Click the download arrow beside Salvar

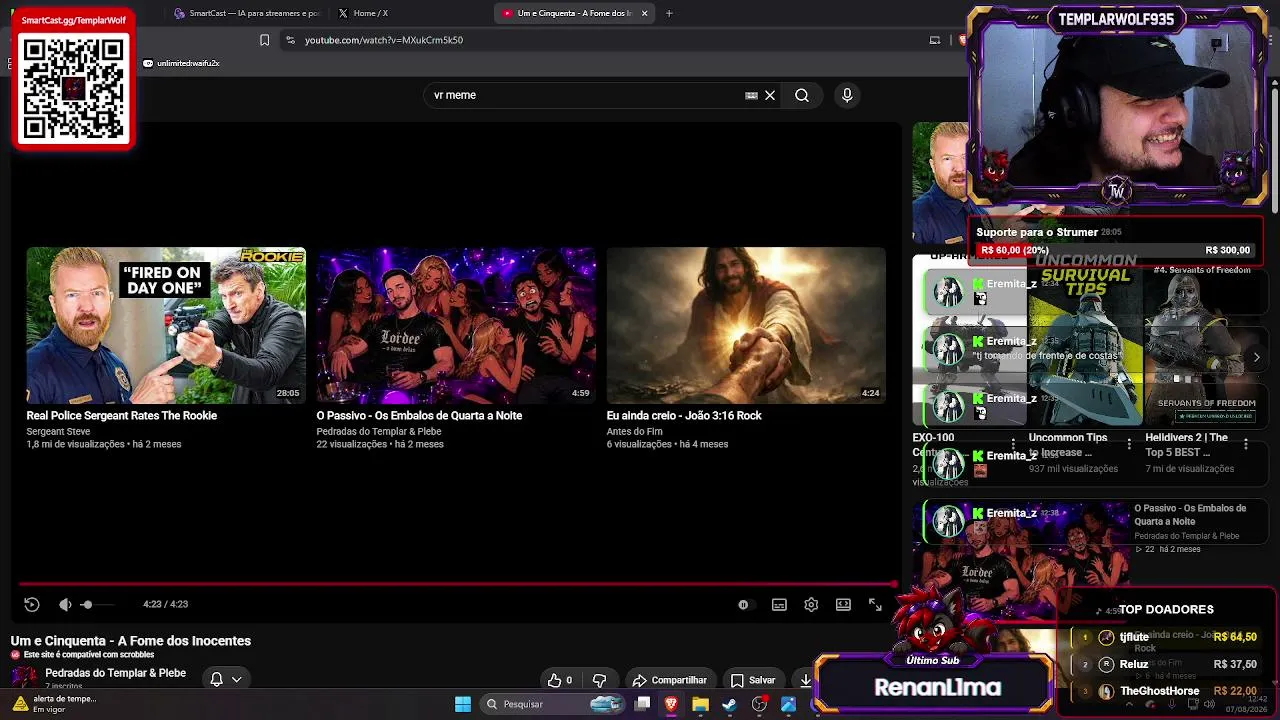click(805, 680)
